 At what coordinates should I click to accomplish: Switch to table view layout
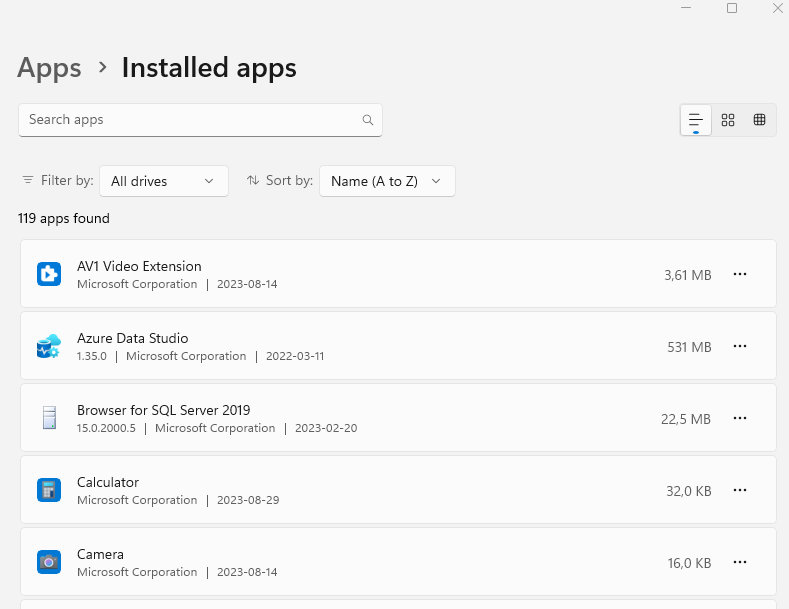[759, 120]
